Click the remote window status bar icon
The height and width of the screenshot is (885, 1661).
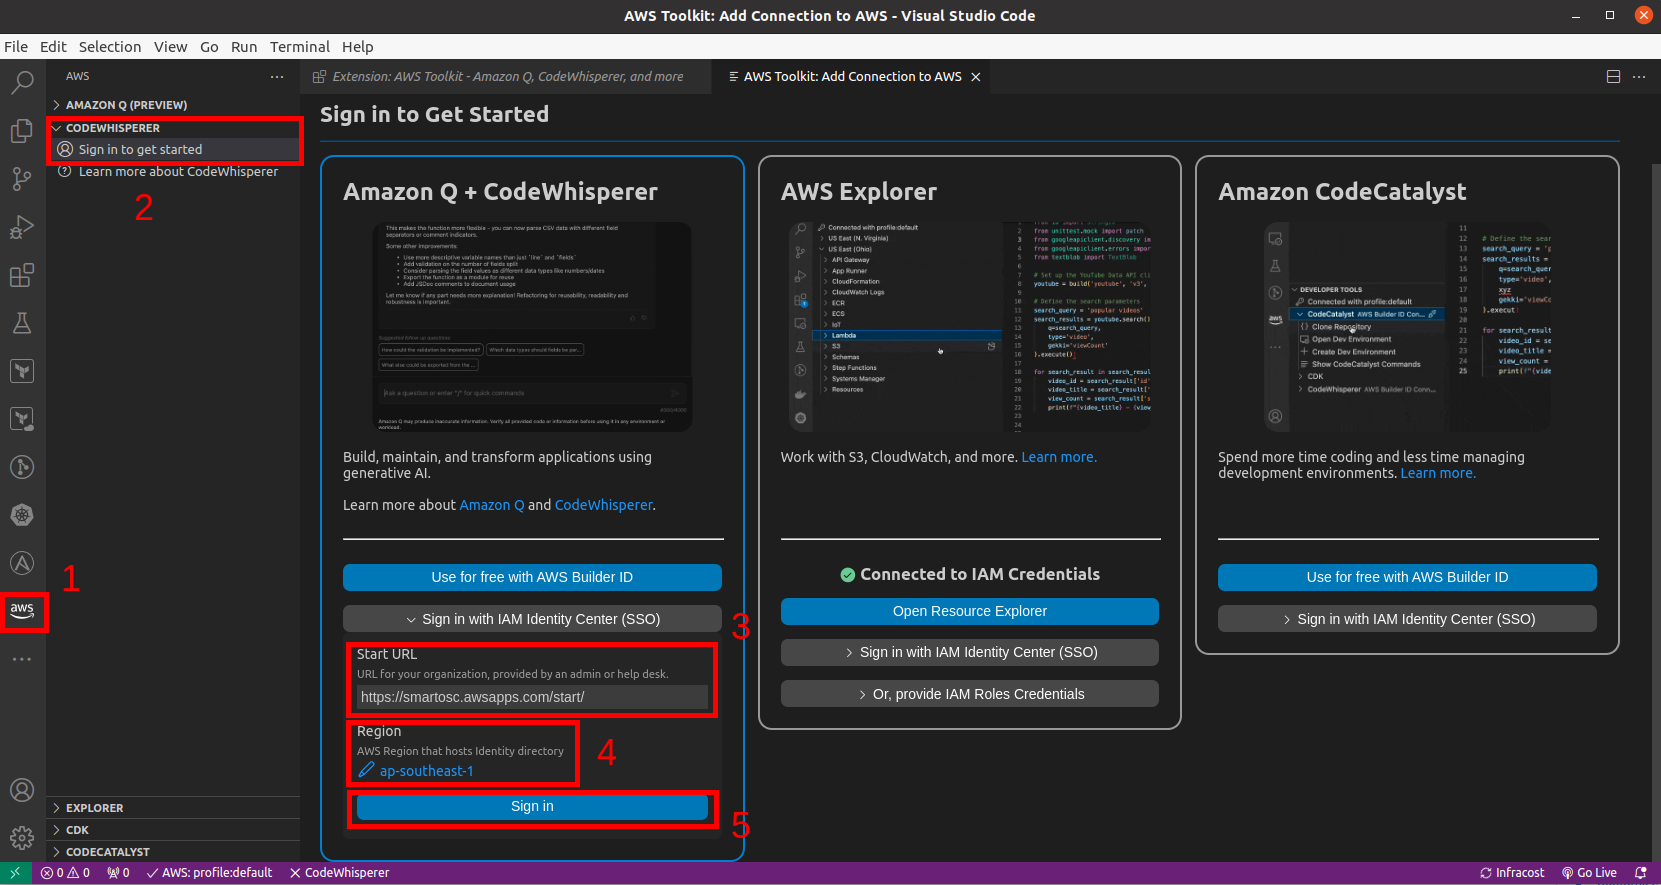[15, 873]
